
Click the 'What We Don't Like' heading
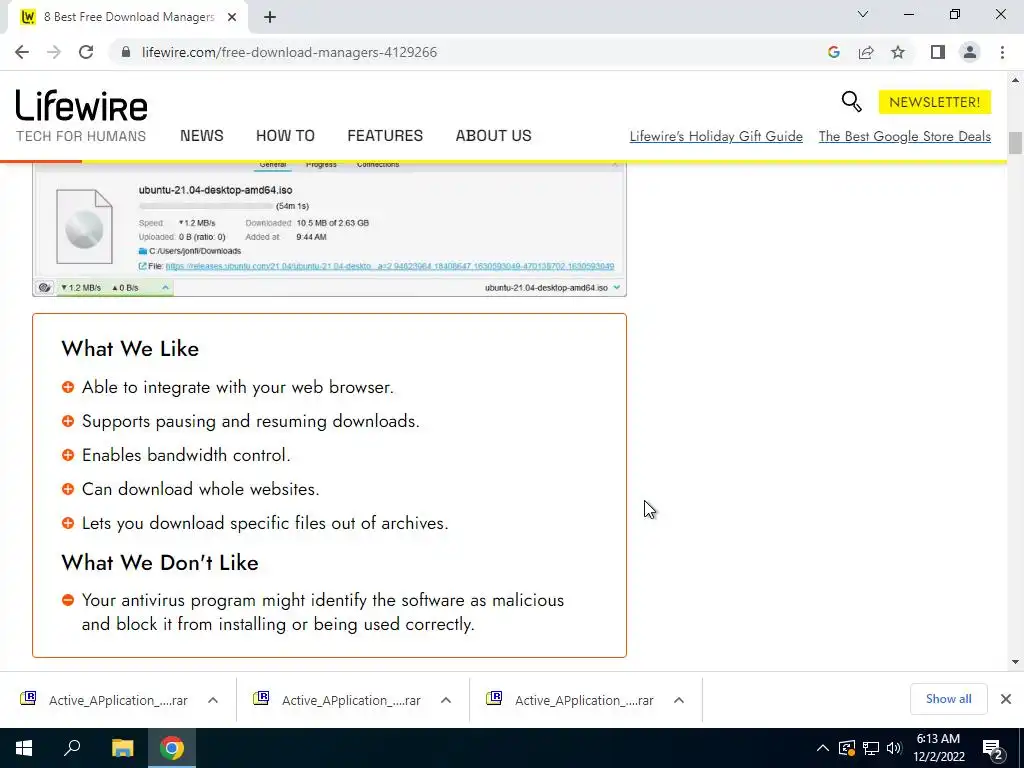click(x=160, y=563)
